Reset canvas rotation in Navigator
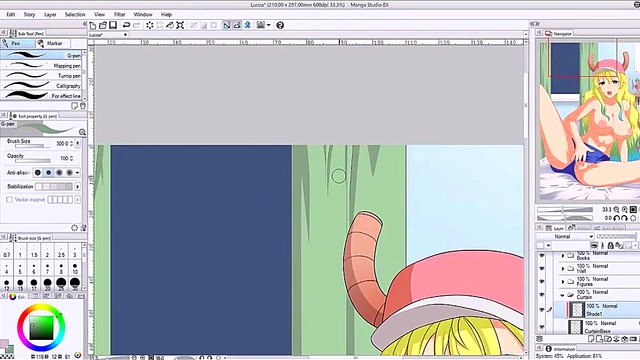This screenshot has width=640, height=360. [633, 218]
